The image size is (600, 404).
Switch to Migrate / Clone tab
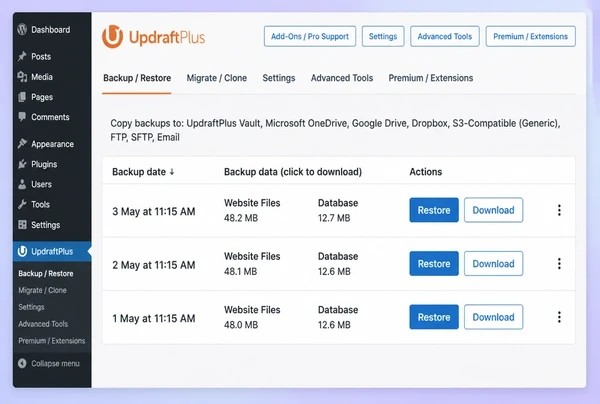tap(217, 78)
